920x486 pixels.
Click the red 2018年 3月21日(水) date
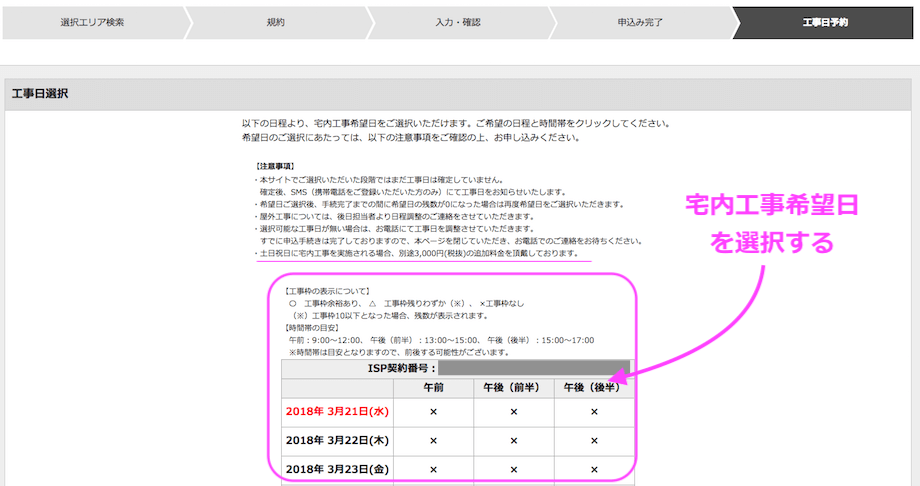[337, 411]
